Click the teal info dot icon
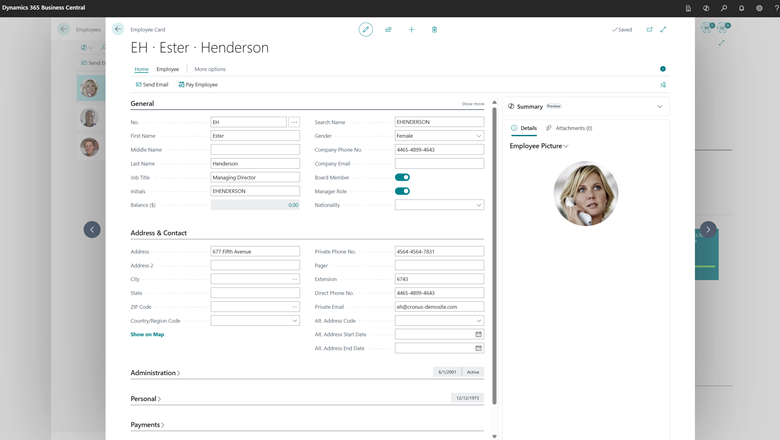Image resolution: width=780 pixels, height=440 pixels. point(663,69)
